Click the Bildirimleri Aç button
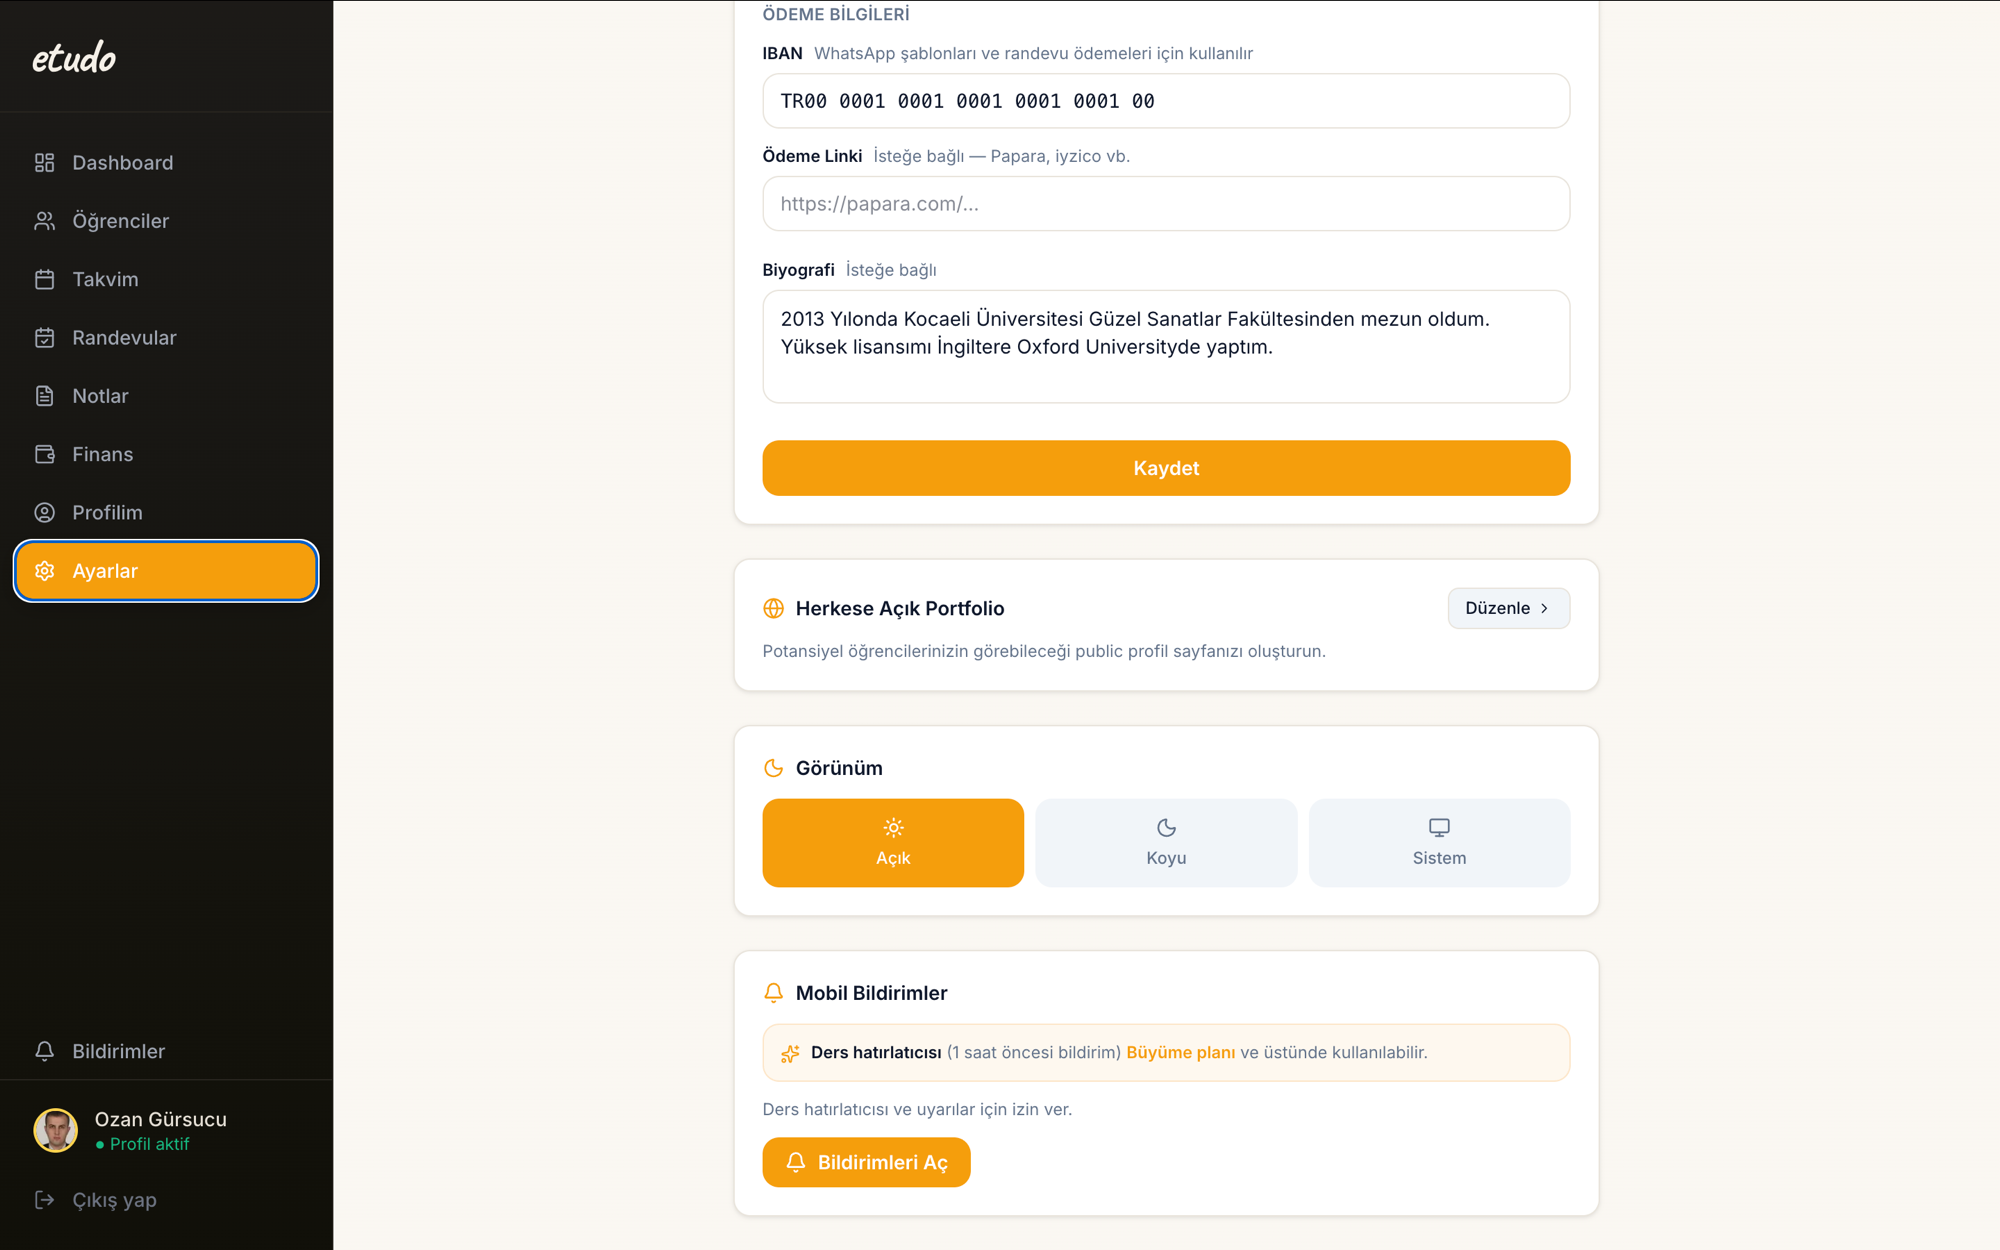Screen dimensions: 2000x1250 pyautogui.click(x=866, y=1162)
